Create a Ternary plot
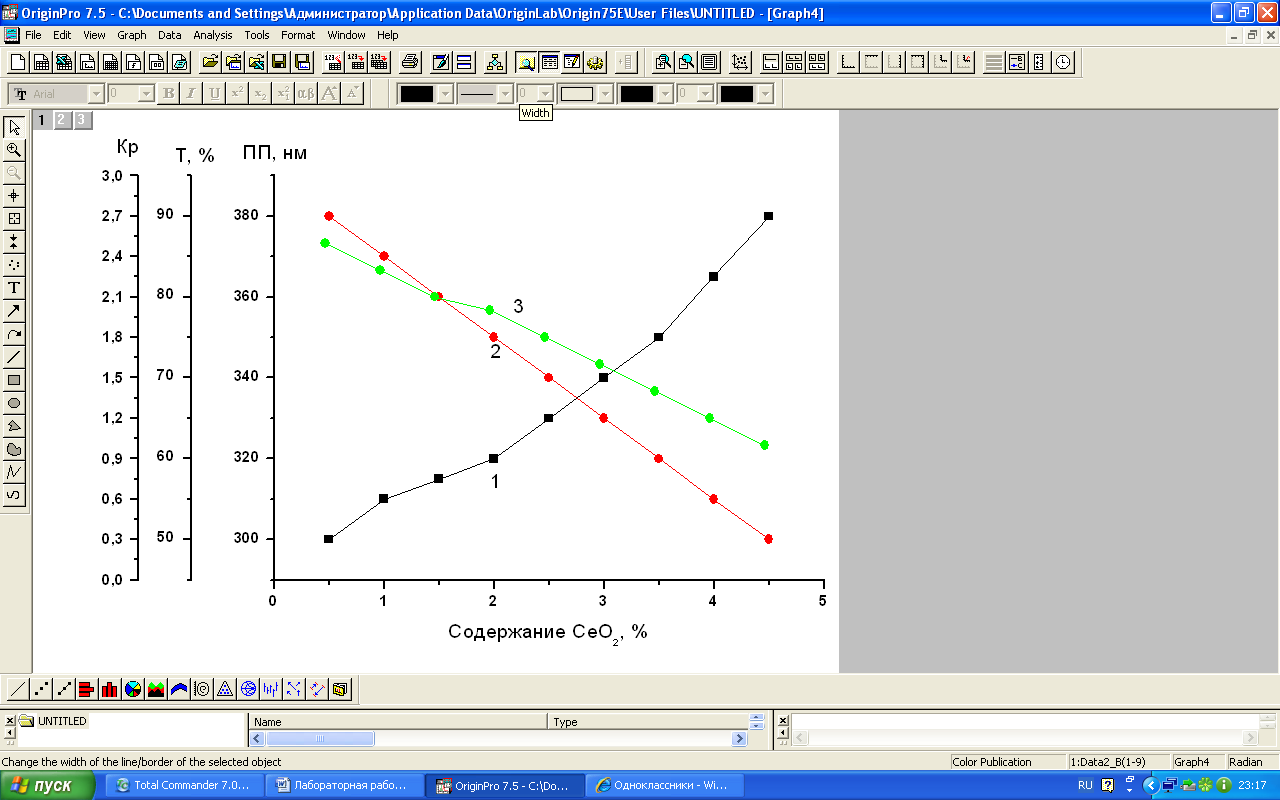 coord(225,689)
